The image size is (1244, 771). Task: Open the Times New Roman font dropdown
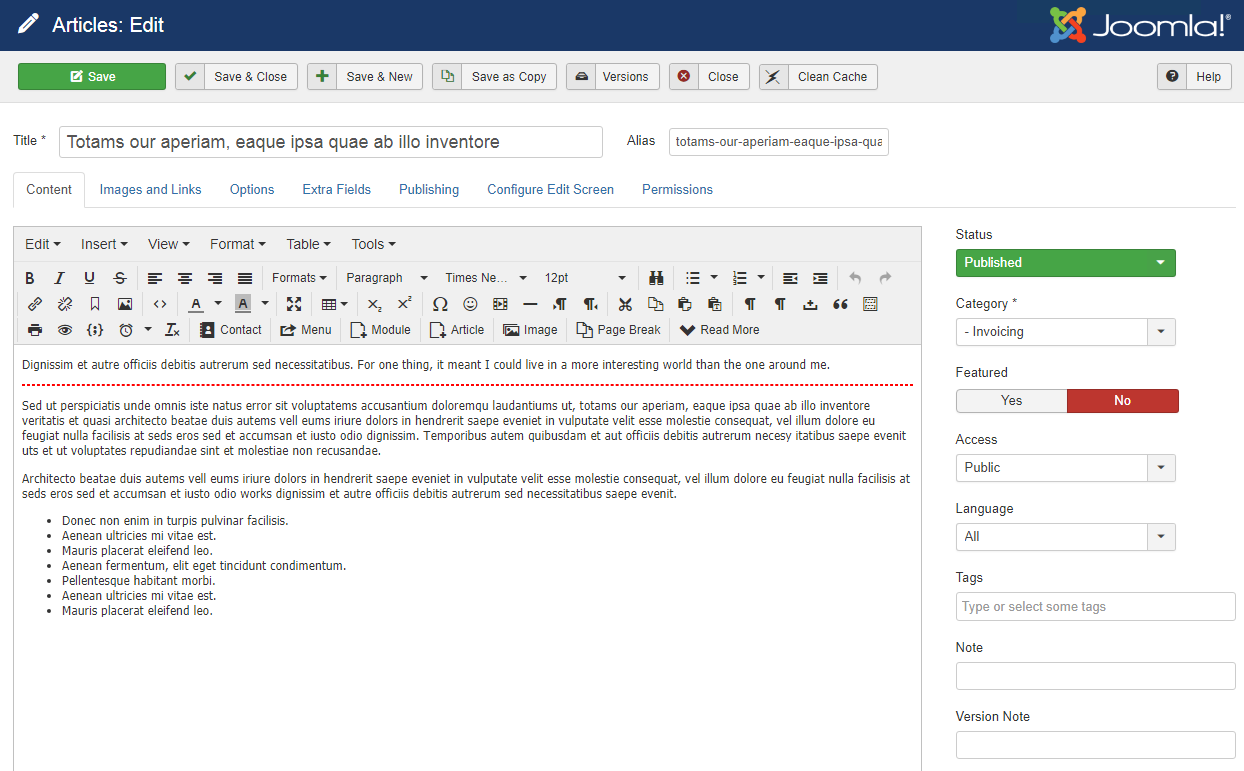[486, 278]
